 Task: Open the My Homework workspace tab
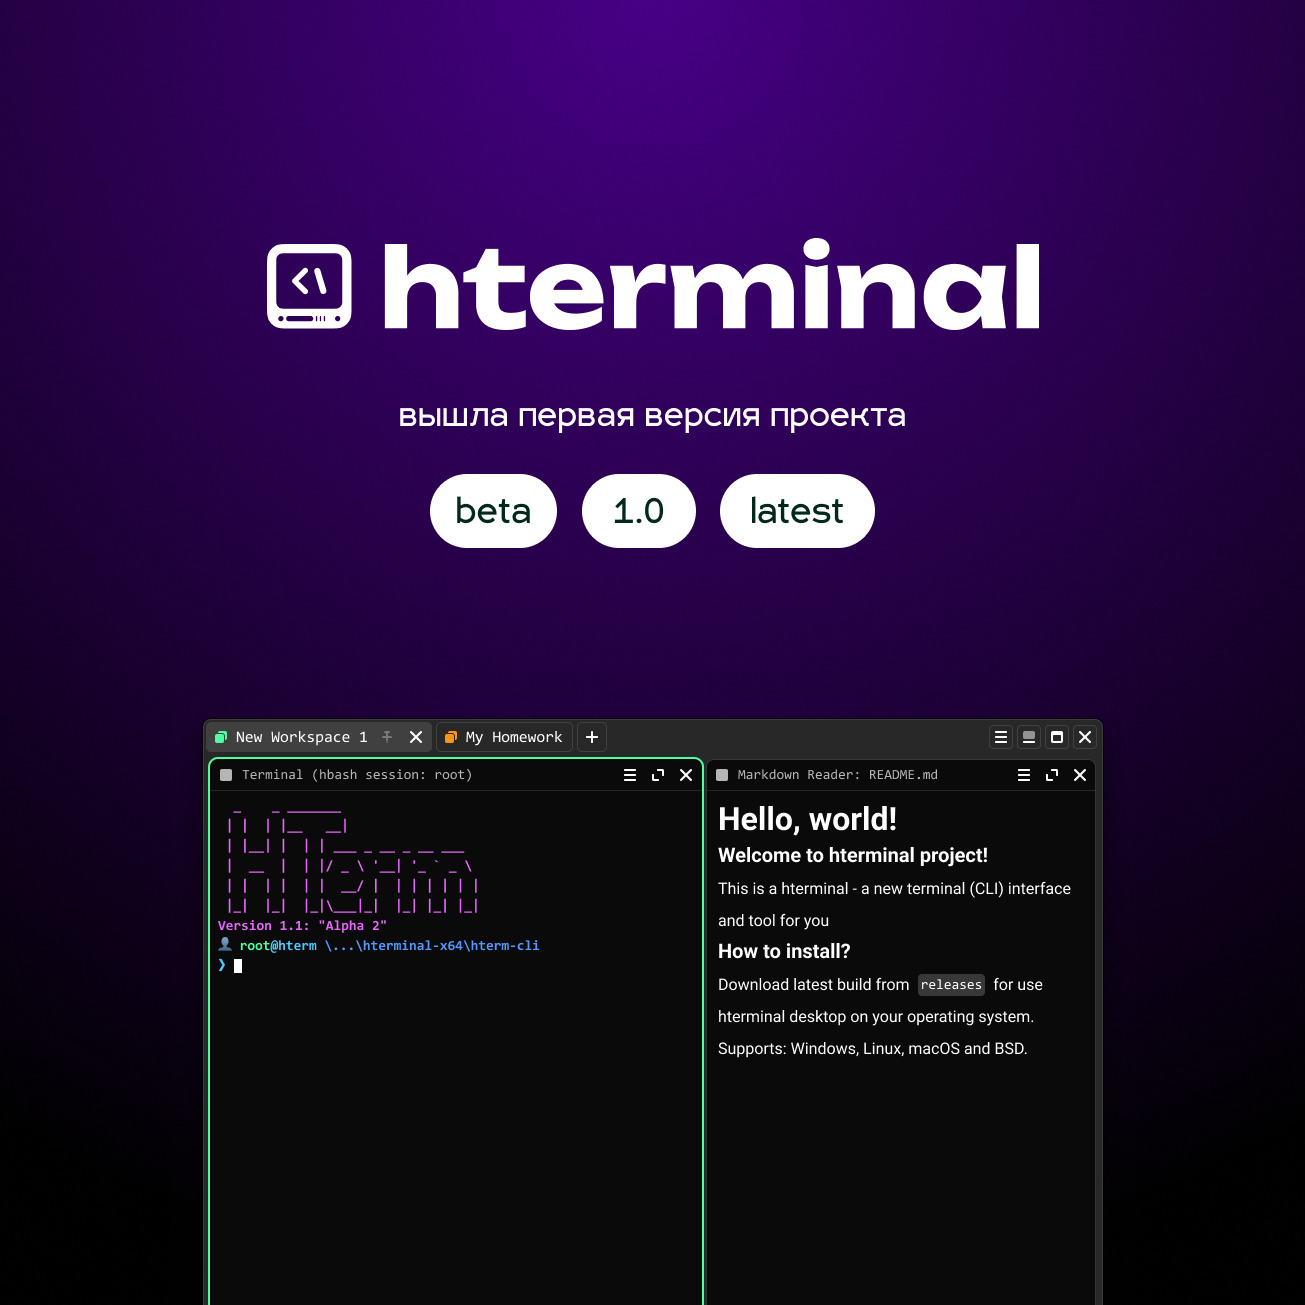pos(504,737)
